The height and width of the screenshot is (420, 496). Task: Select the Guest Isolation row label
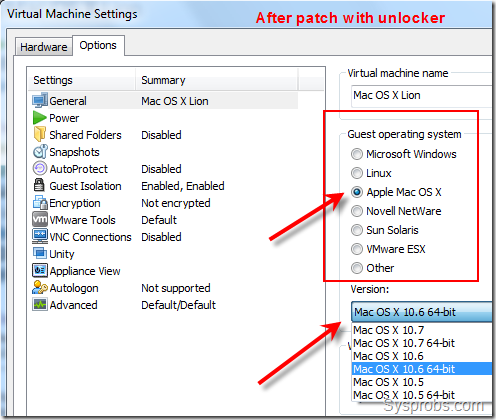tap(85, 186)
